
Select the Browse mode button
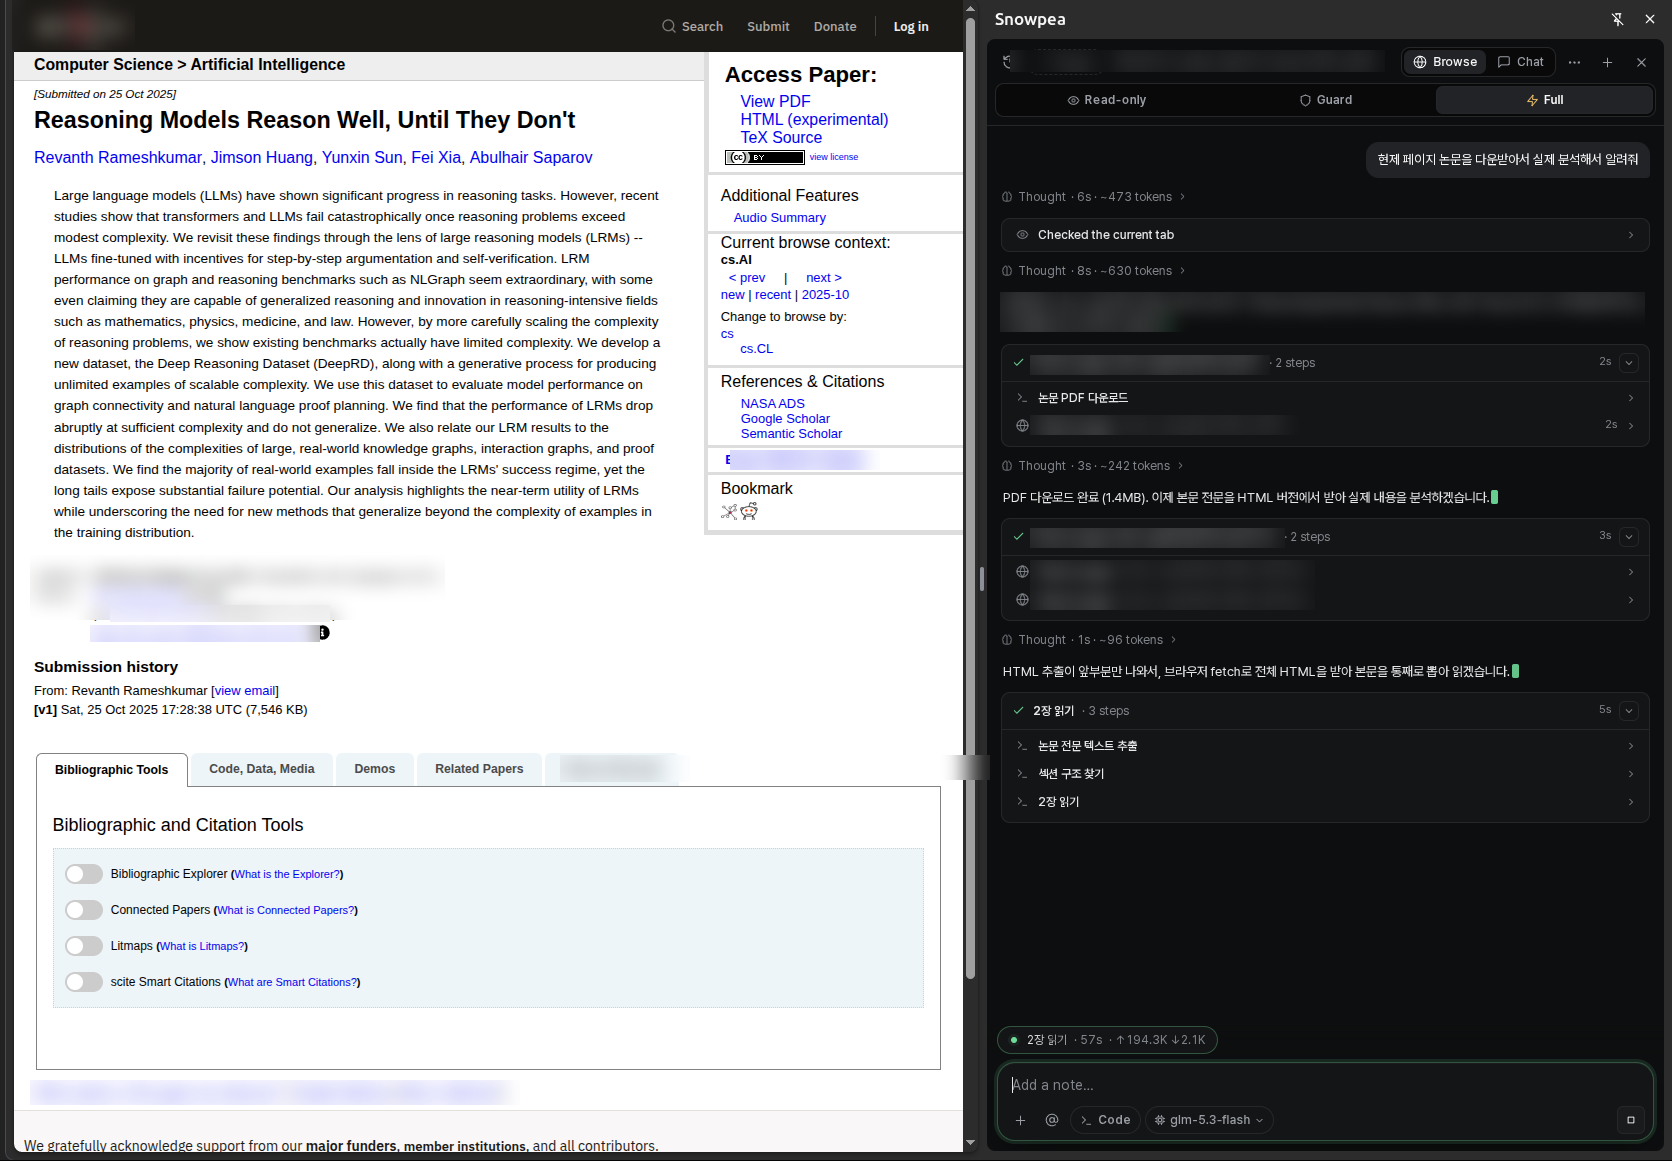(1445, 62)
